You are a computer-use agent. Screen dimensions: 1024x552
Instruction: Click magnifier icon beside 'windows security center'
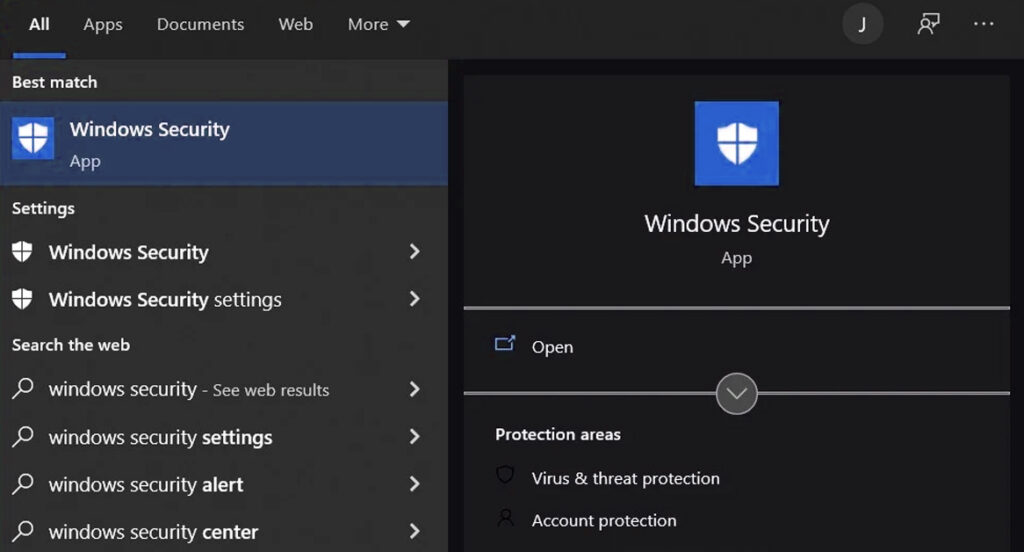coord(23,530)
